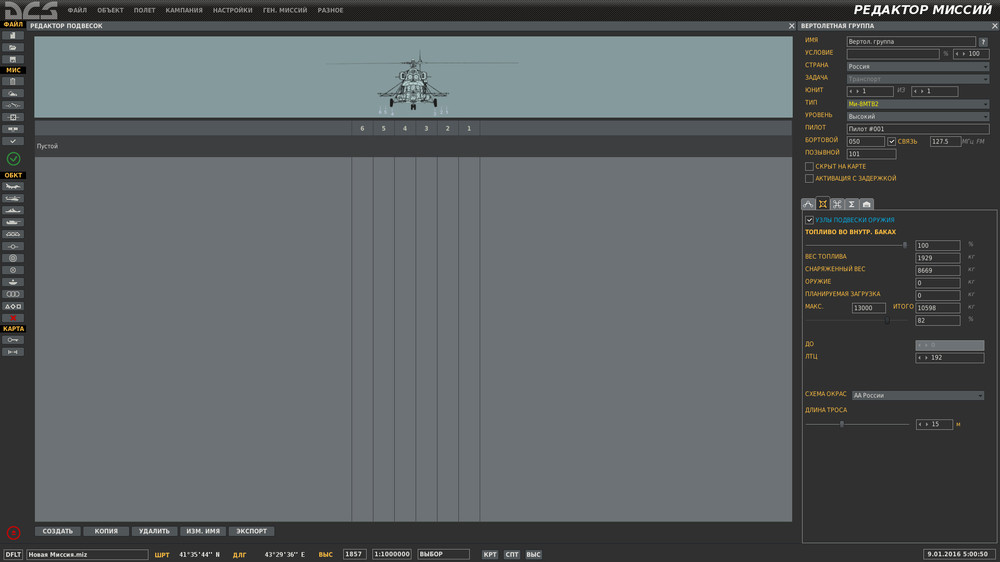This screenshot has width=1000, height=562.
Task: Switch to the route tab icon
Action: [x=808, y=204]
